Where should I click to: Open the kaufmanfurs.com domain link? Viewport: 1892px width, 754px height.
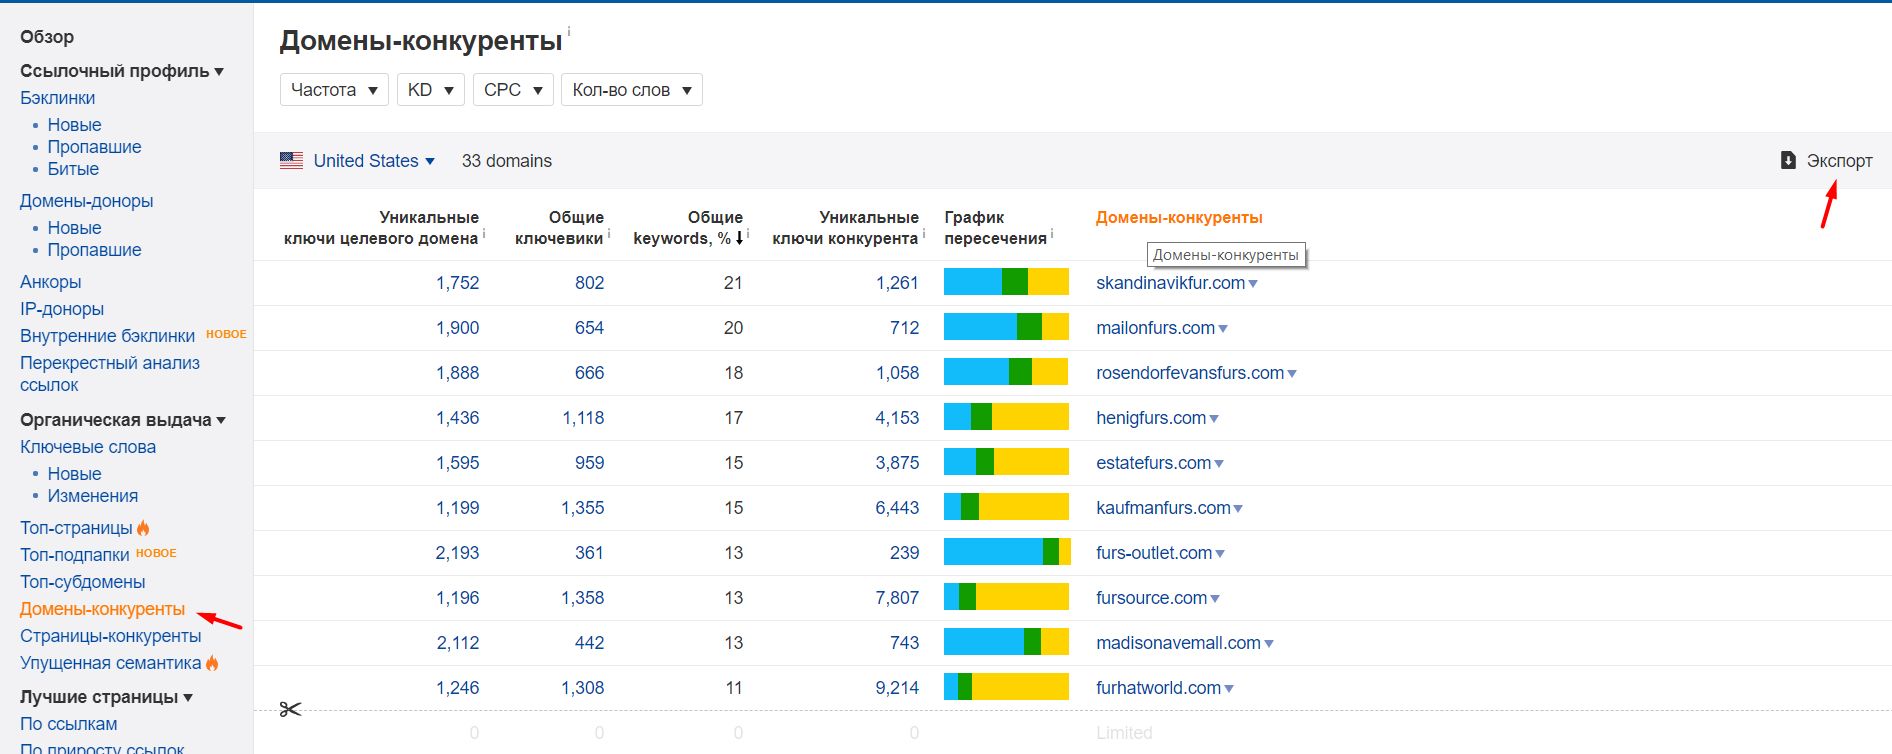pos(1163,508)
